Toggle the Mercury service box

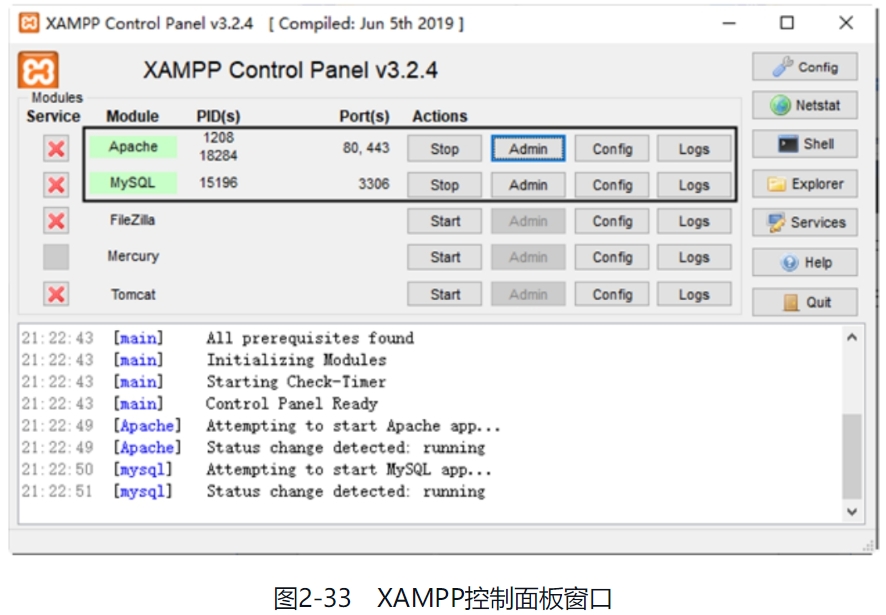point(56,257)
